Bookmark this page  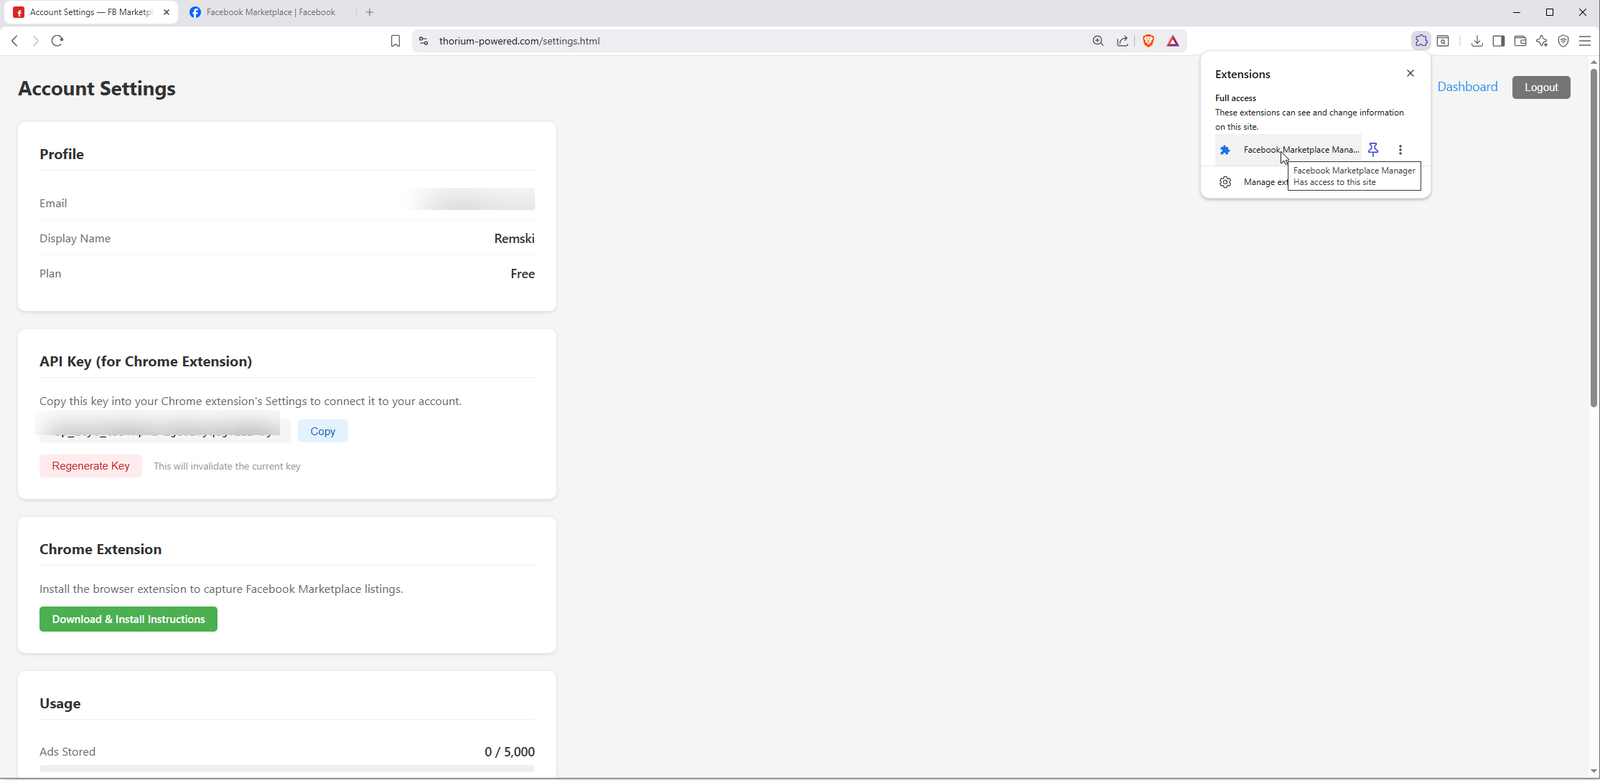pyautogui.click(x=395, y=41)
